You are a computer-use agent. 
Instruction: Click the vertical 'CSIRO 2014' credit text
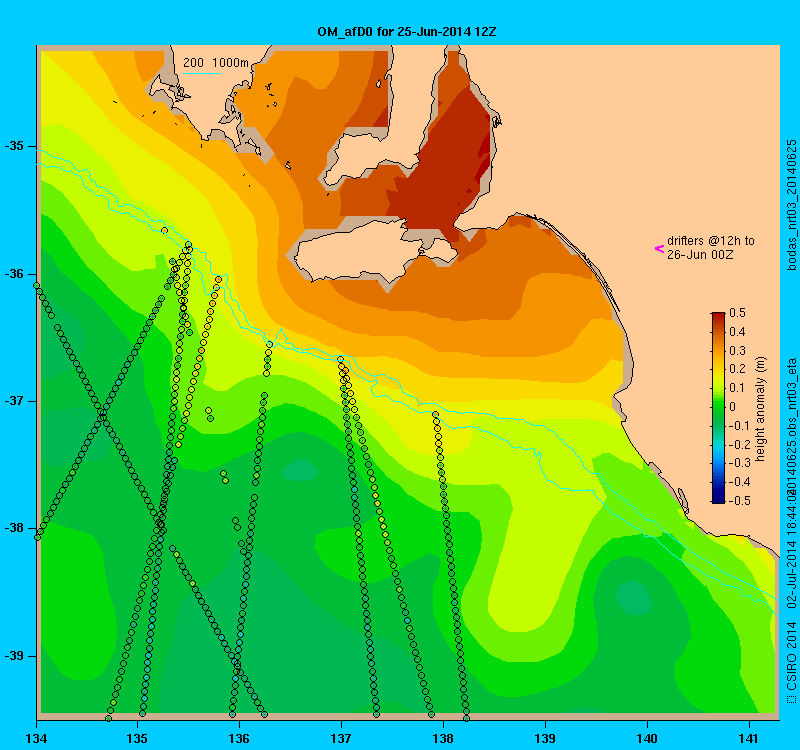pyautogui.click(x=791, y=654)
